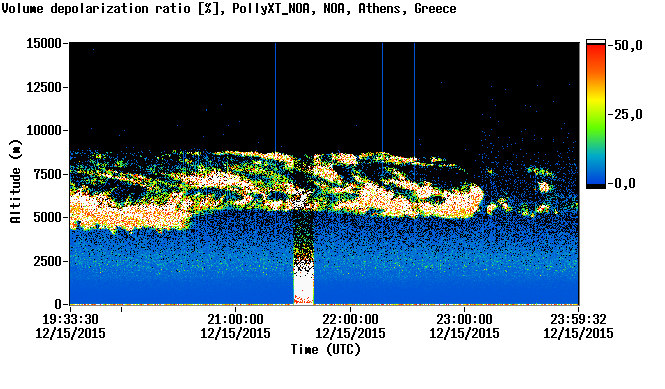Viewport: 665px width, 389px height.
Task: Click the 15000 altitude tick label
Action: pyautogui.click(x=44, y=43)
